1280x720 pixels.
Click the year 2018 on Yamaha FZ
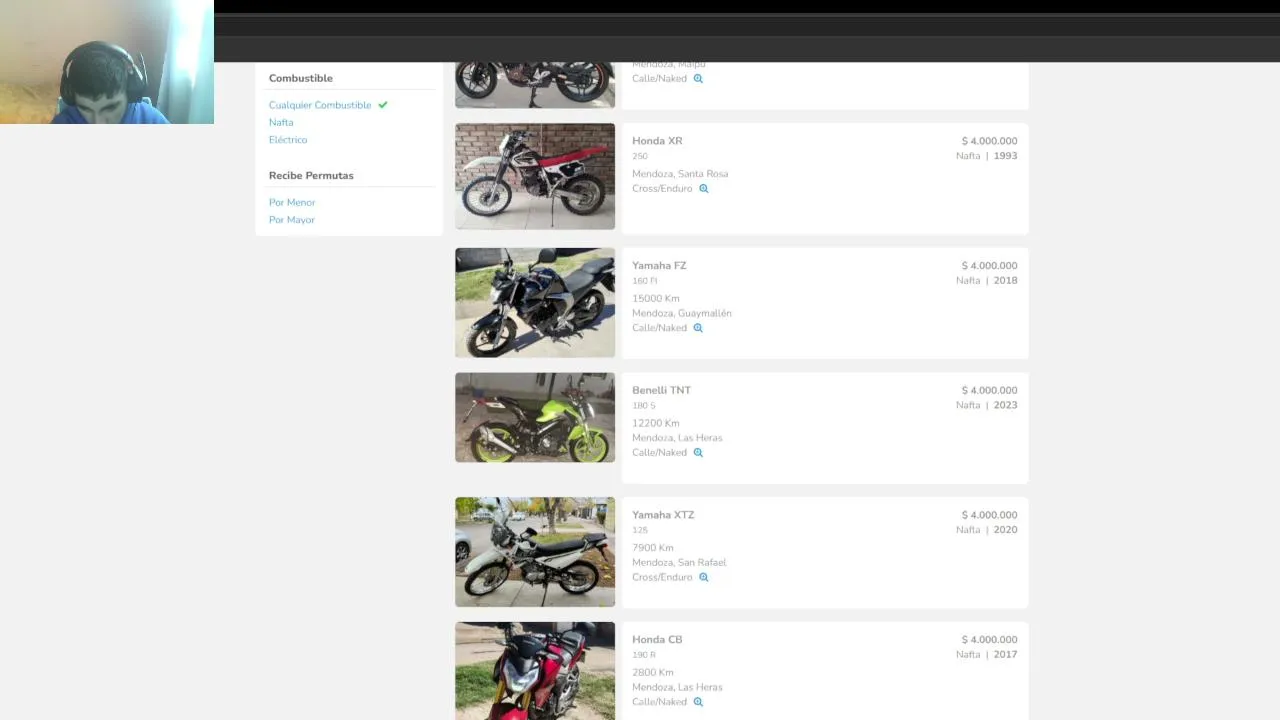tap(1005, 281)
